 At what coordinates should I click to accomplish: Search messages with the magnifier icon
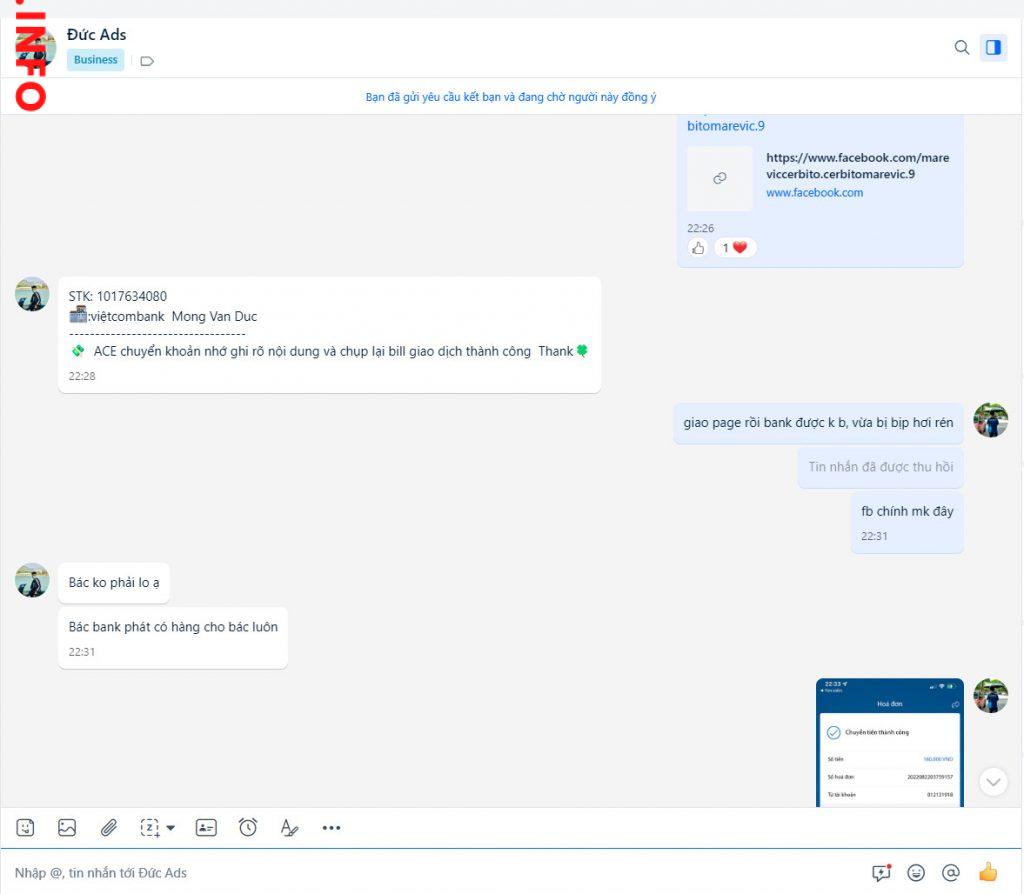[x=962, y=47]
